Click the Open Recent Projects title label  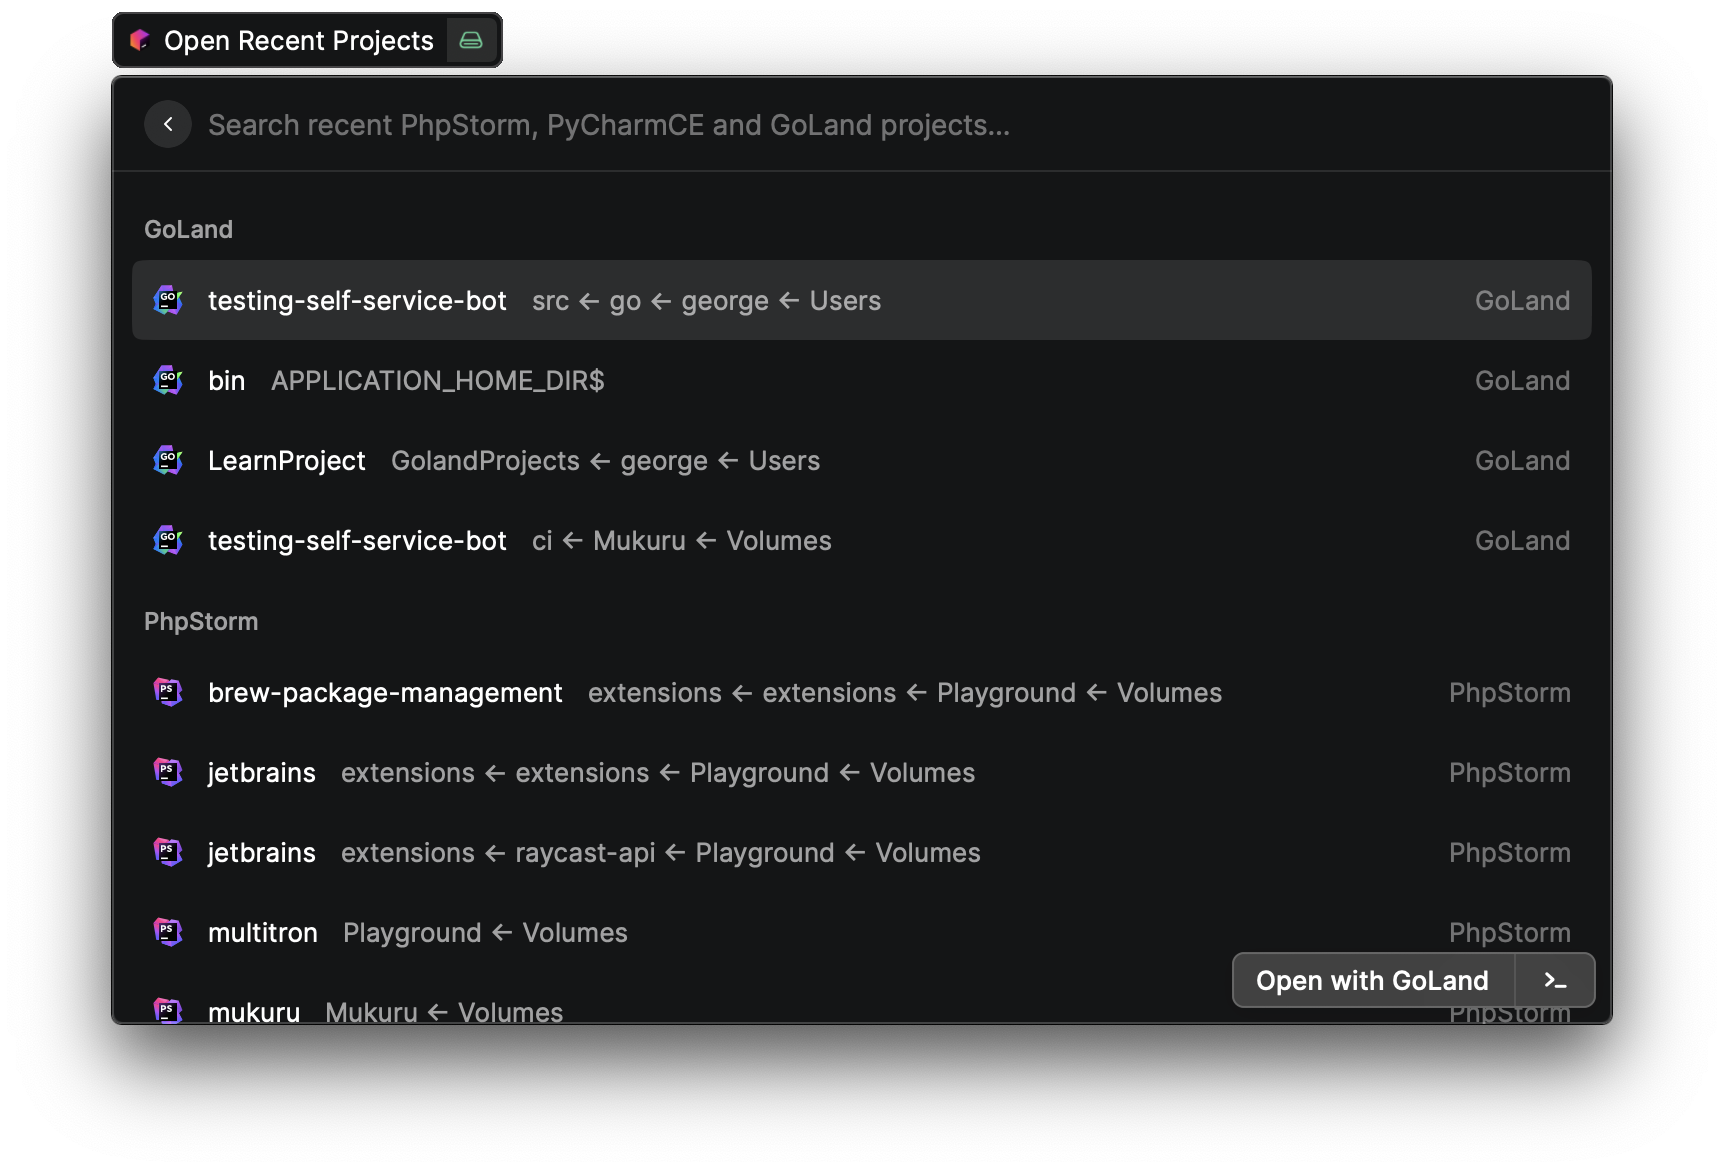point(299,41)
